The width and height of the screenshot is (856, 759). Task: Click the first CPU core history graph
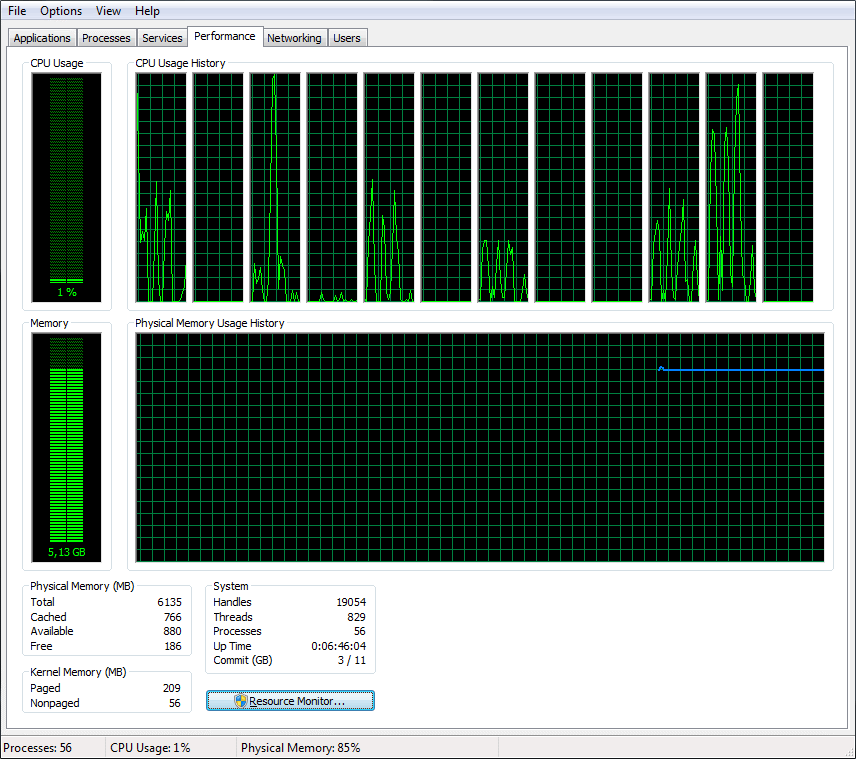click(x=161, y=187)
